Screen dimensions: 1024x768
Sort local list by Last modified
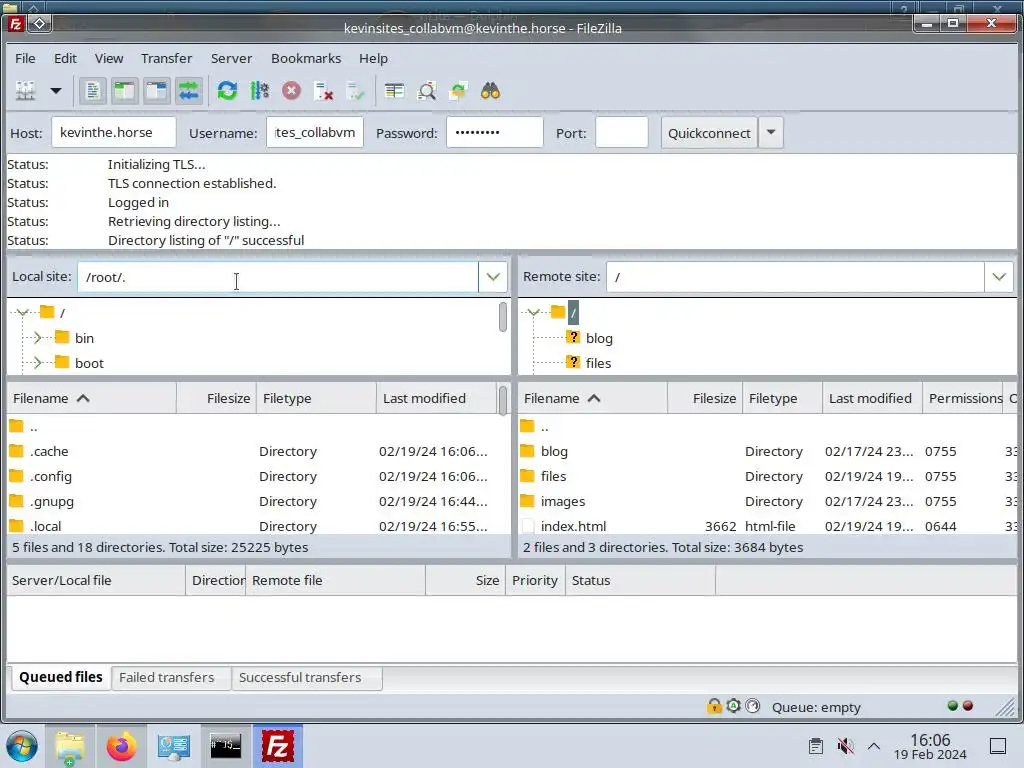click(436, 398)
